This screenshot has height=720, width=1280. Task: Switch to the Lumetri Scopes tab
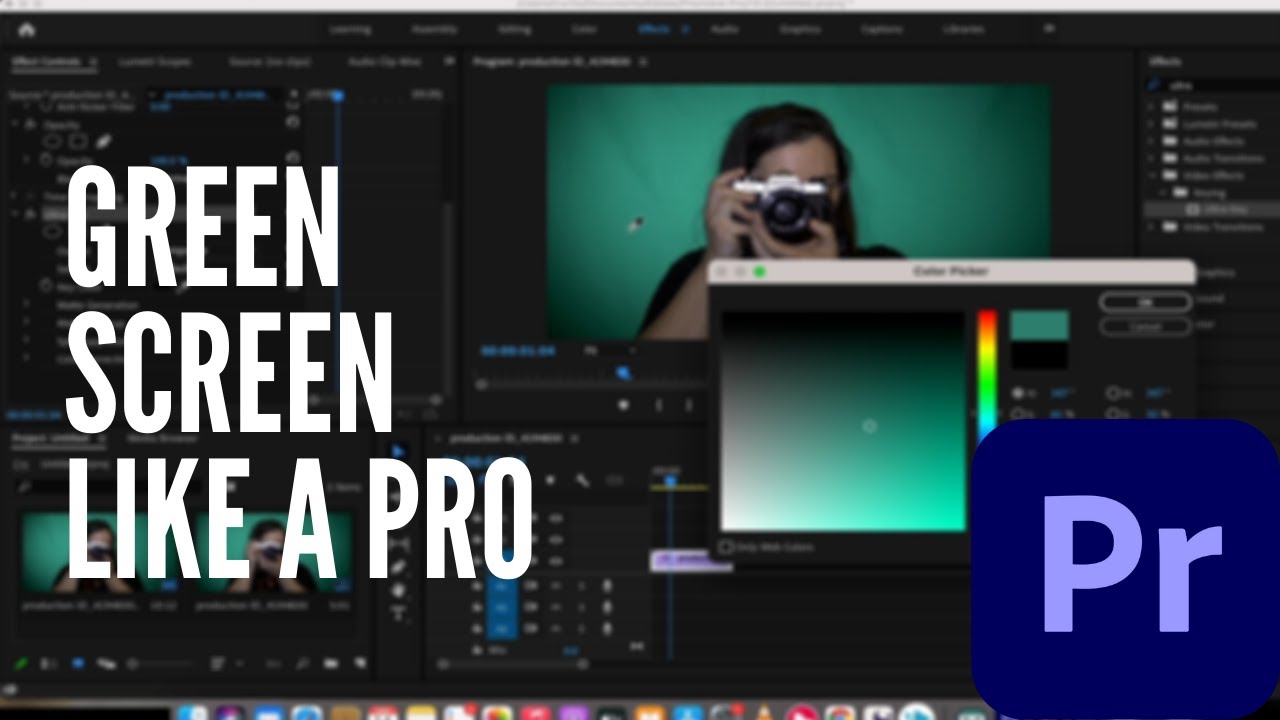tap(155, 61)
